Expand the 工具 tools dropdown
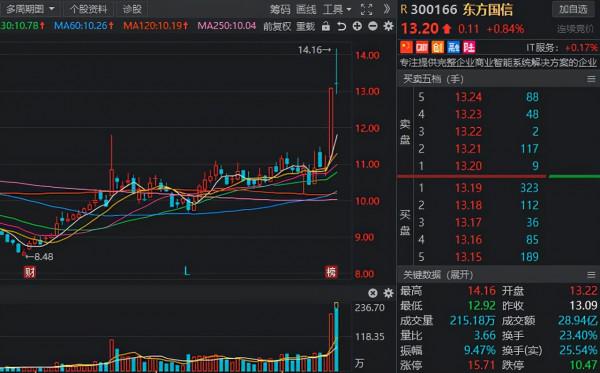 click(x=337, y=9)
